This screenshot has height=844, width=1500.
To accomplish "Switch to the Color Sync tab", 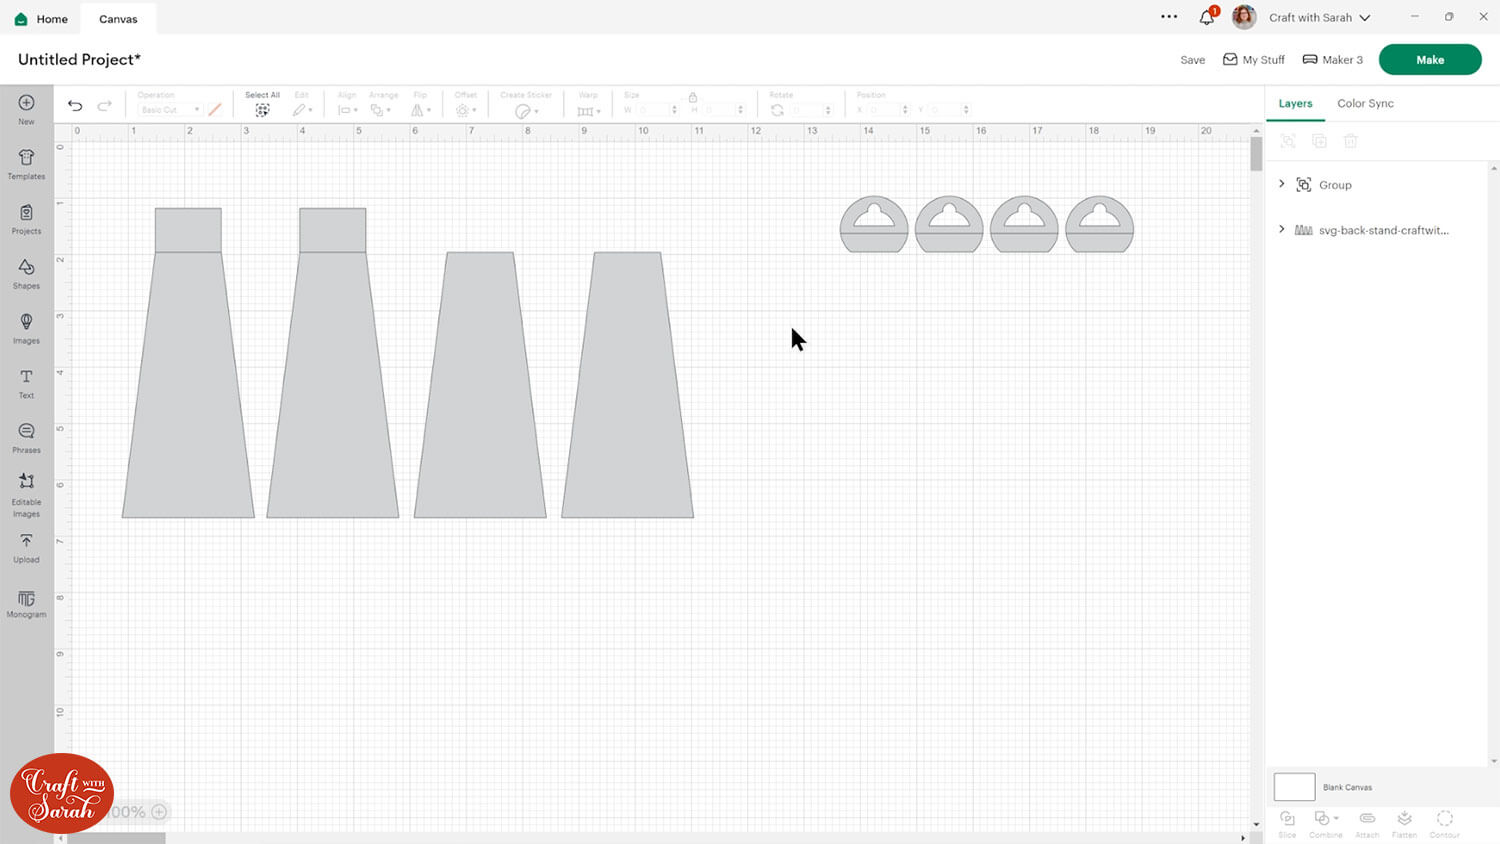I will click(1365, 103).
